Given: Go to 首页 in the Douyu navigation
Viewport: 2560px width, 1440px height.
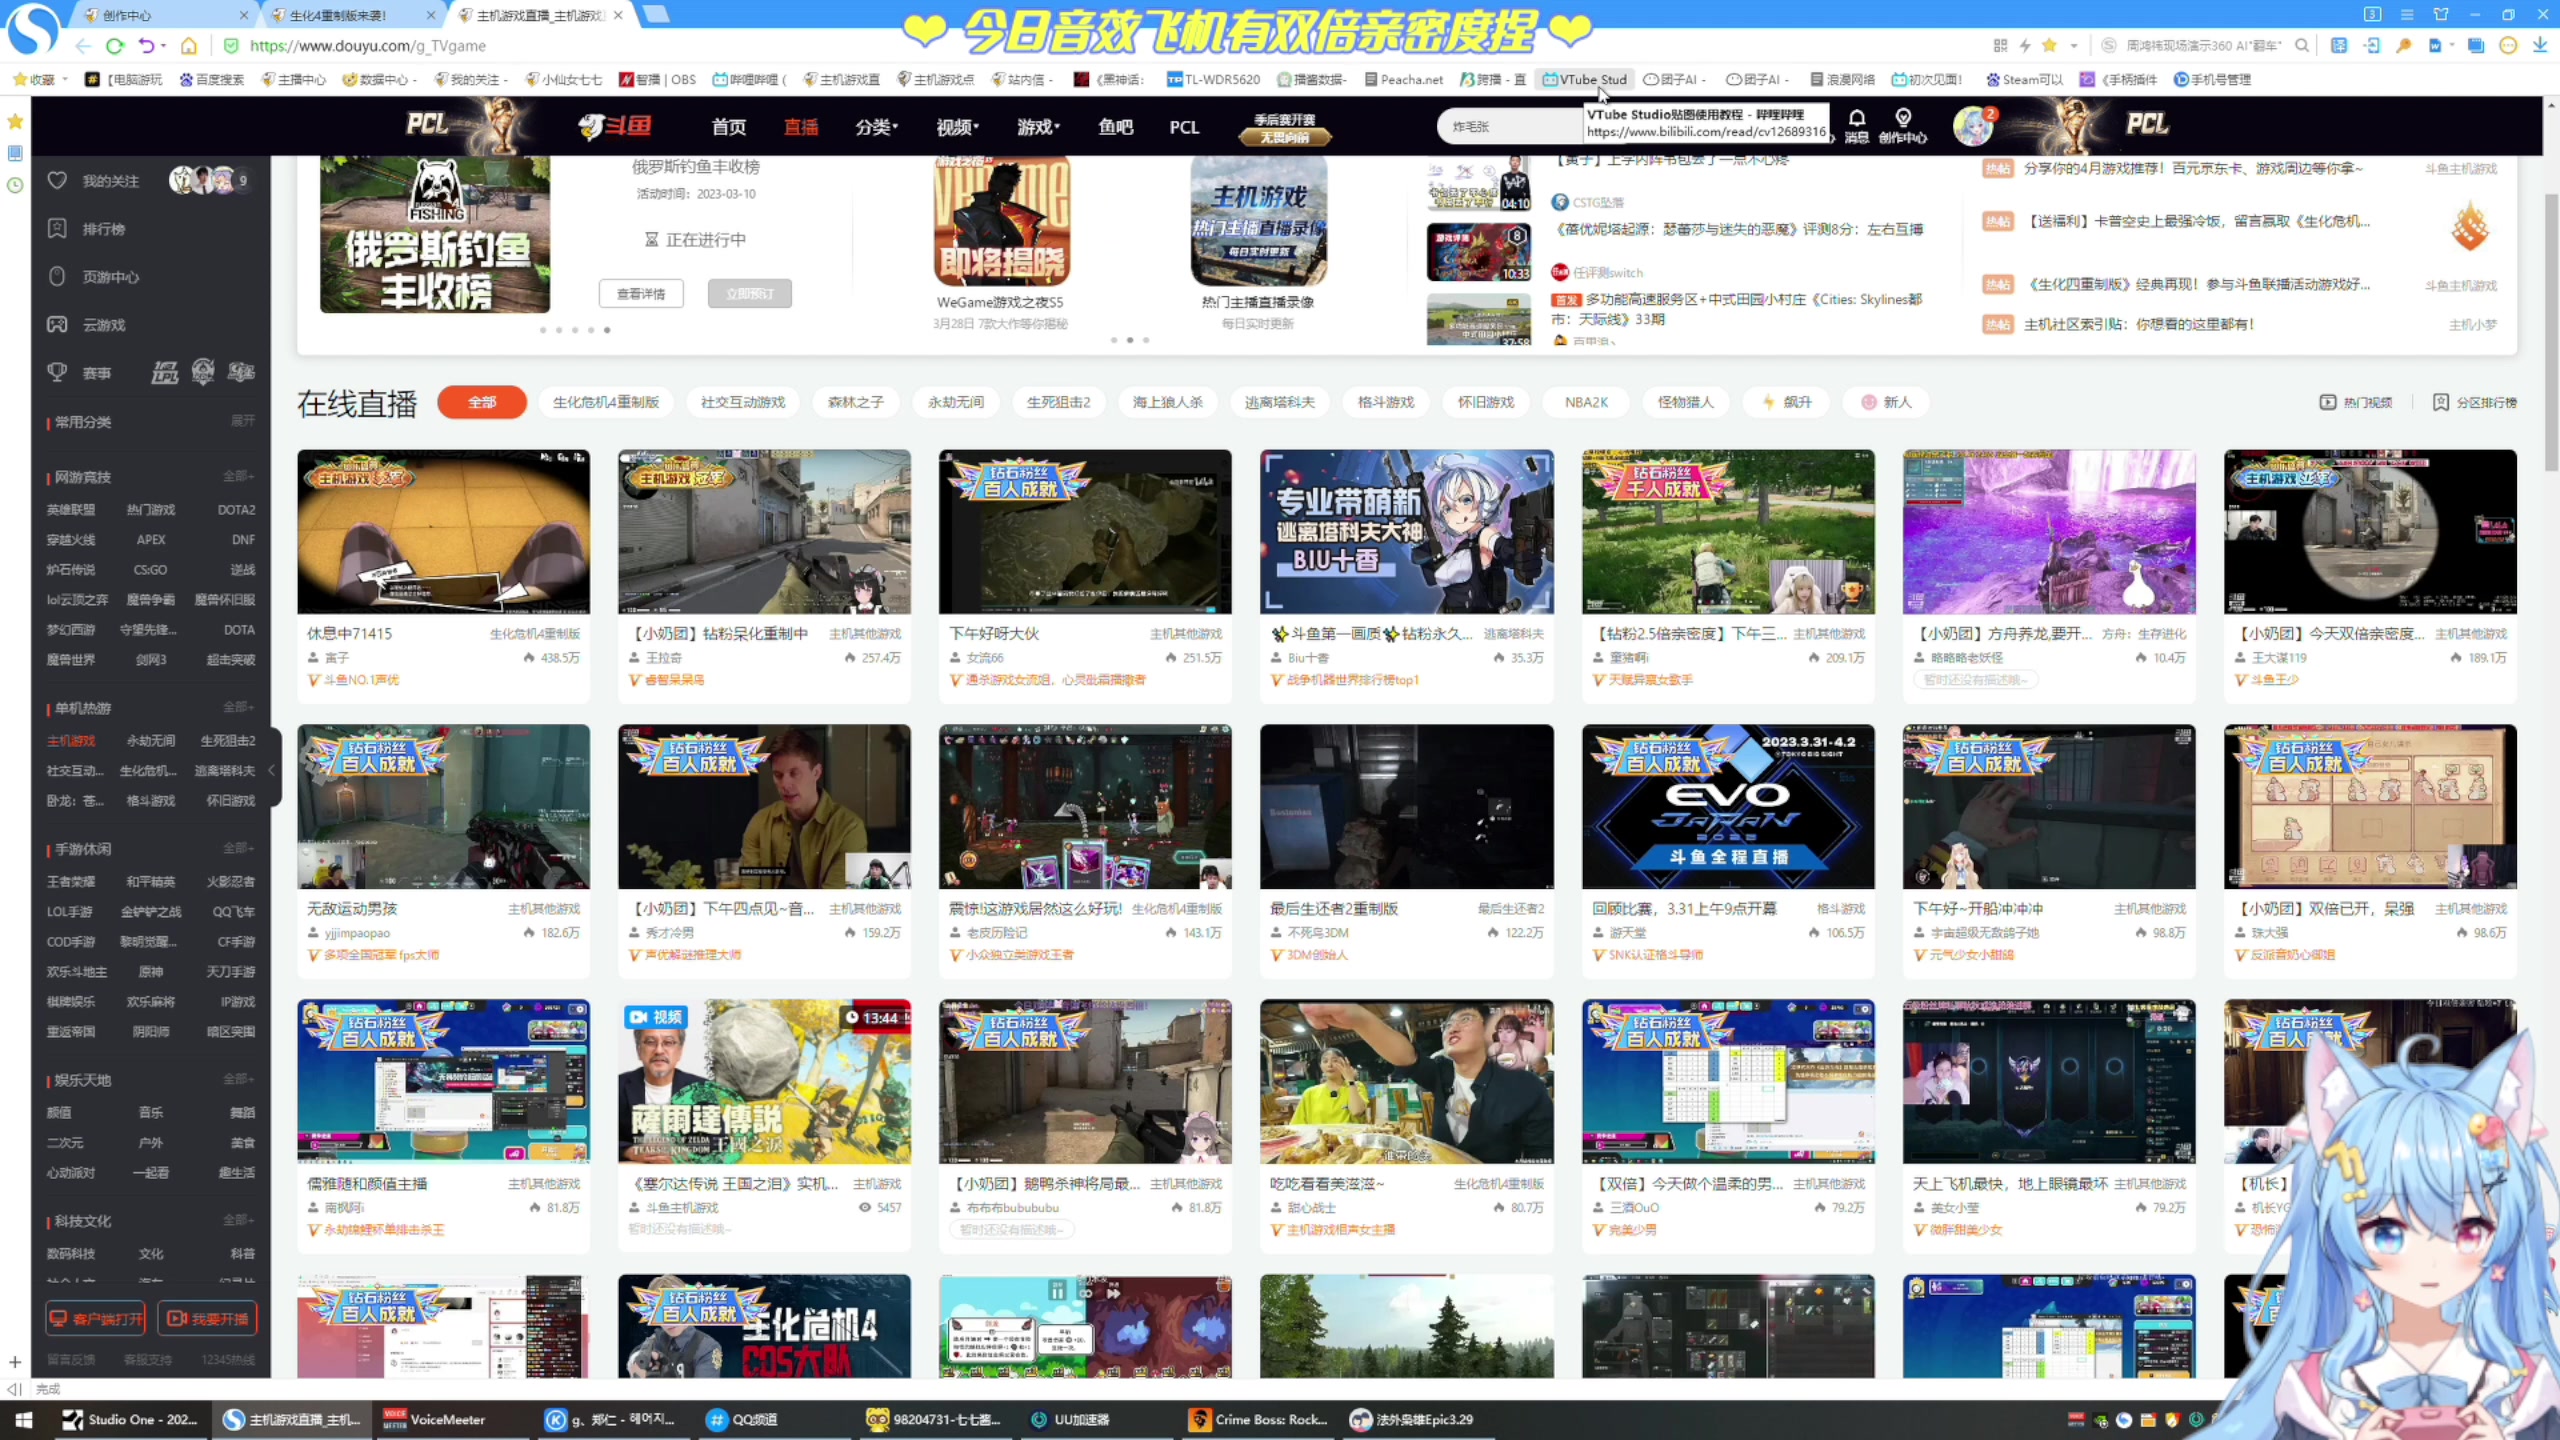Looking at the screenshot, I should point(728,127).
